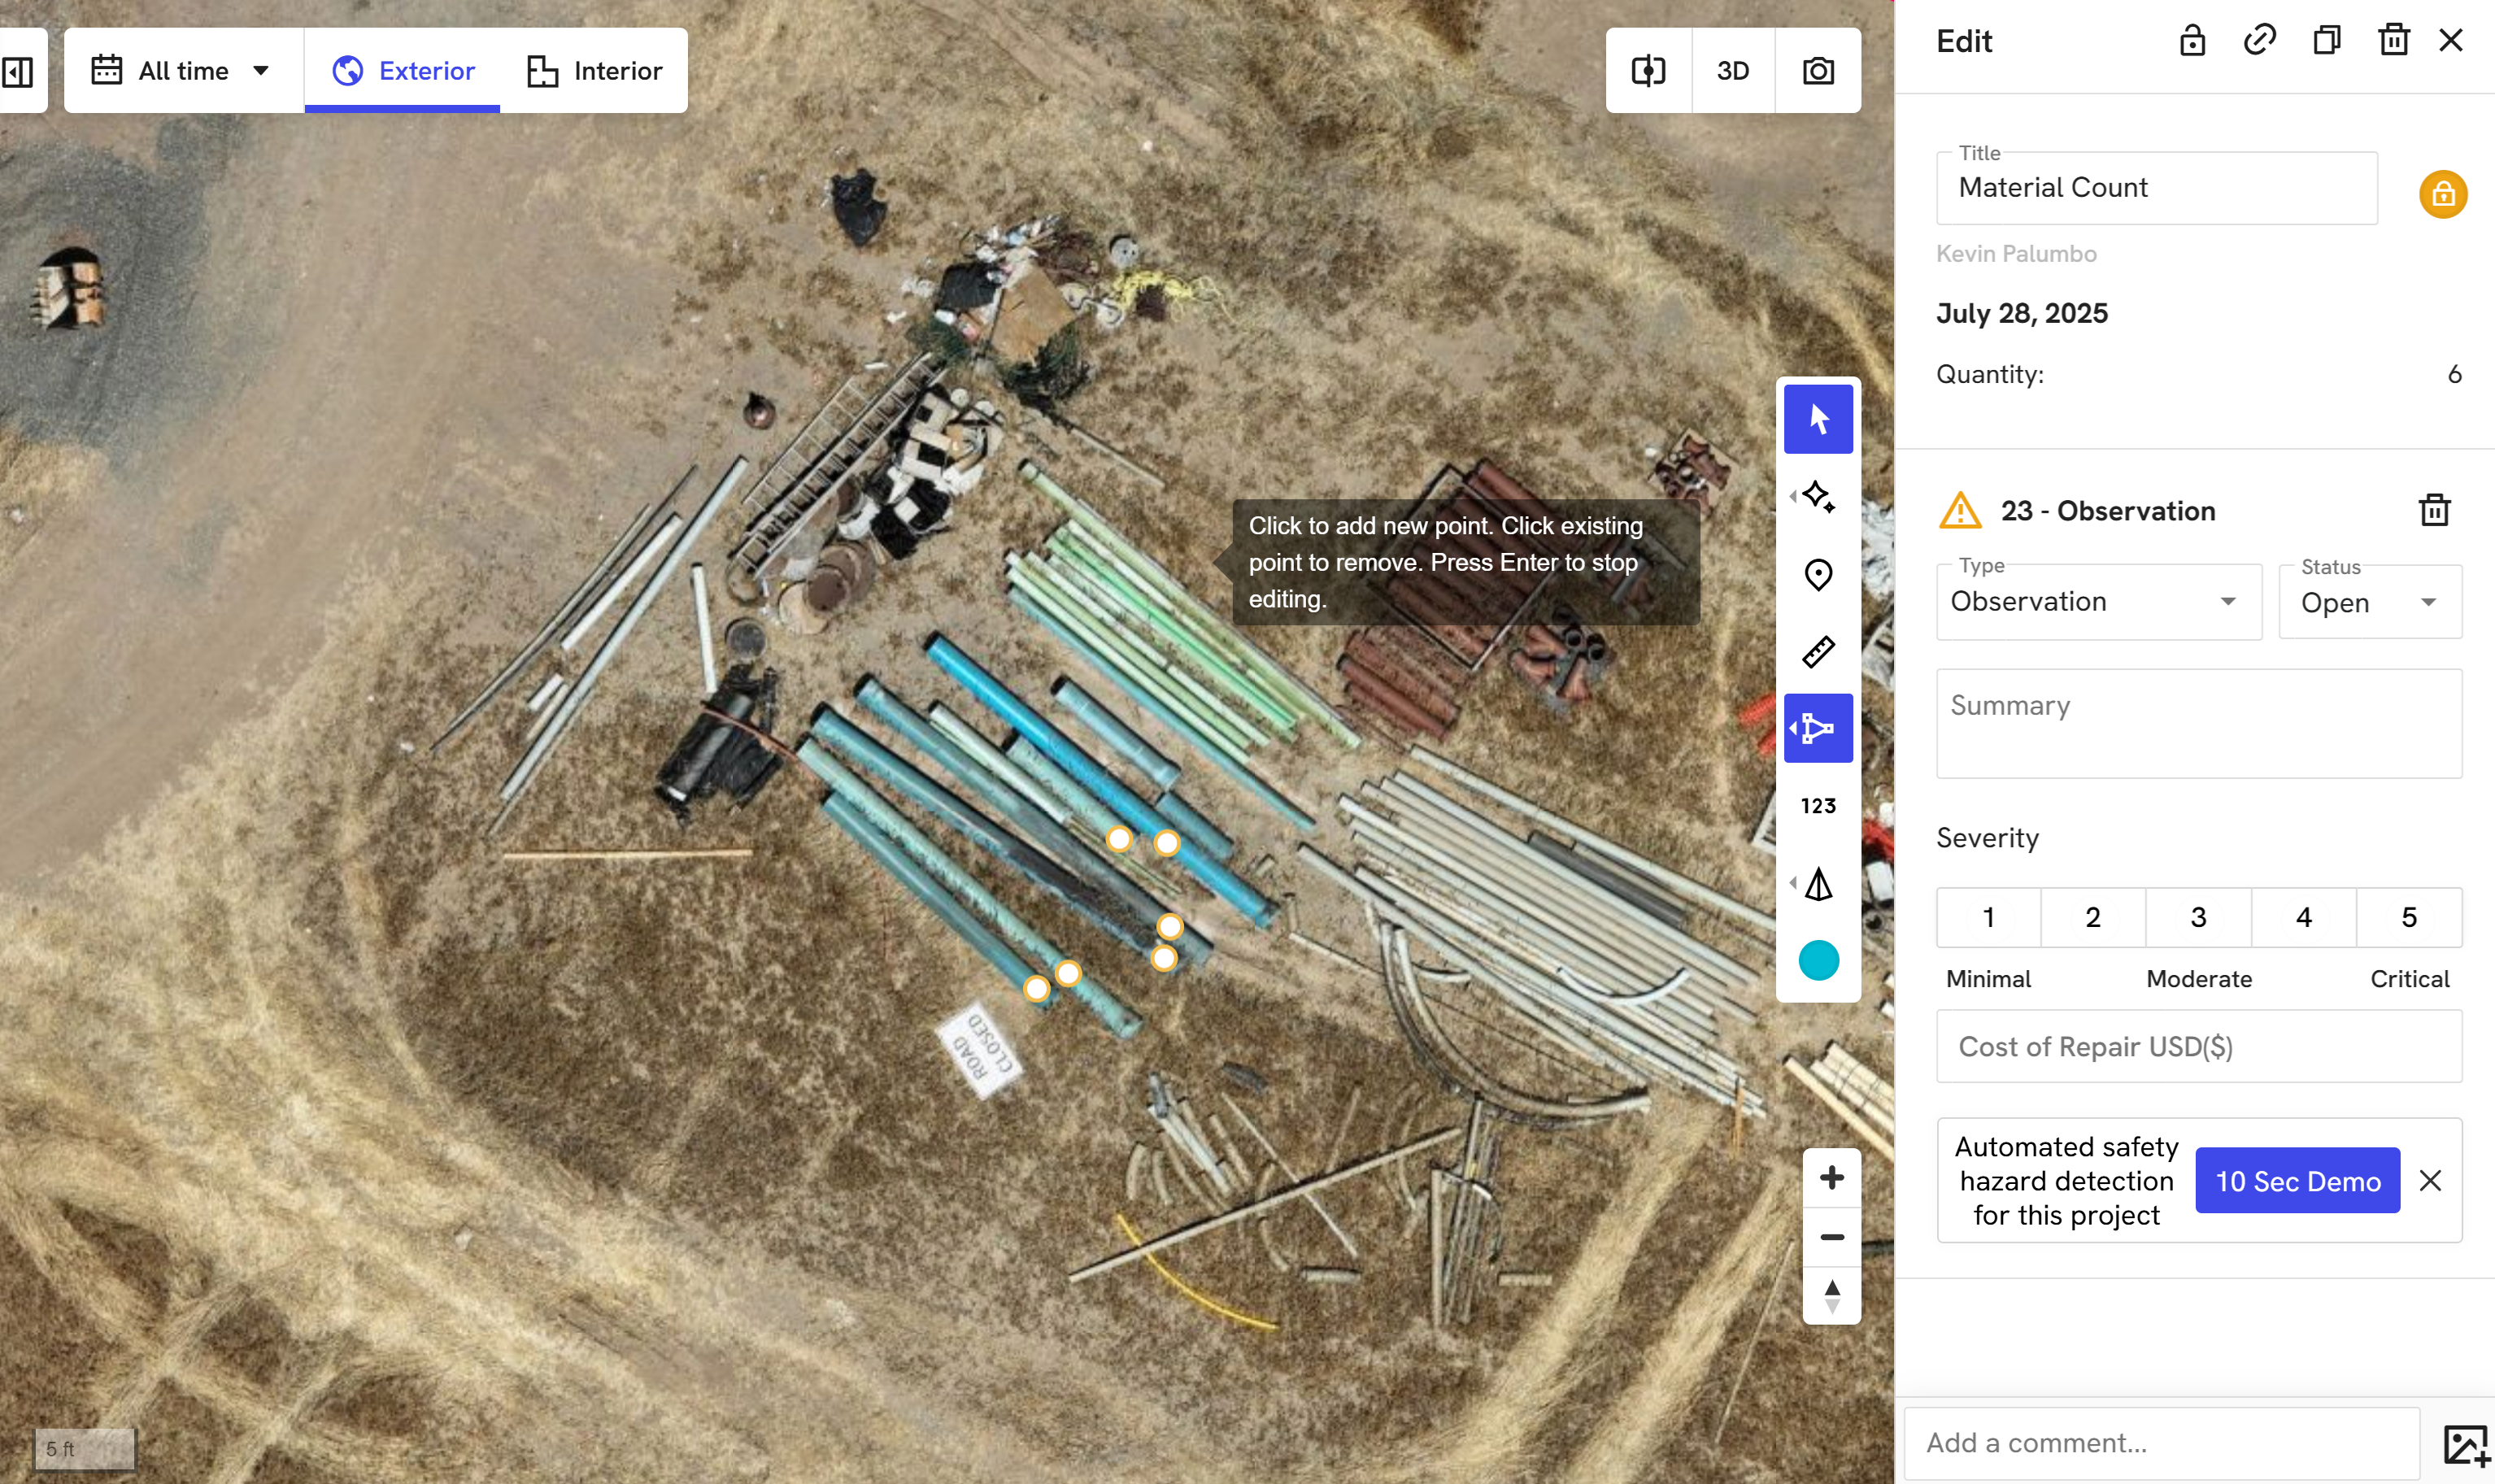This screenshot has width=2495, height=1484.
Task: Delete the 23 - Observation entry
Action: click(x=2434, y=510)
